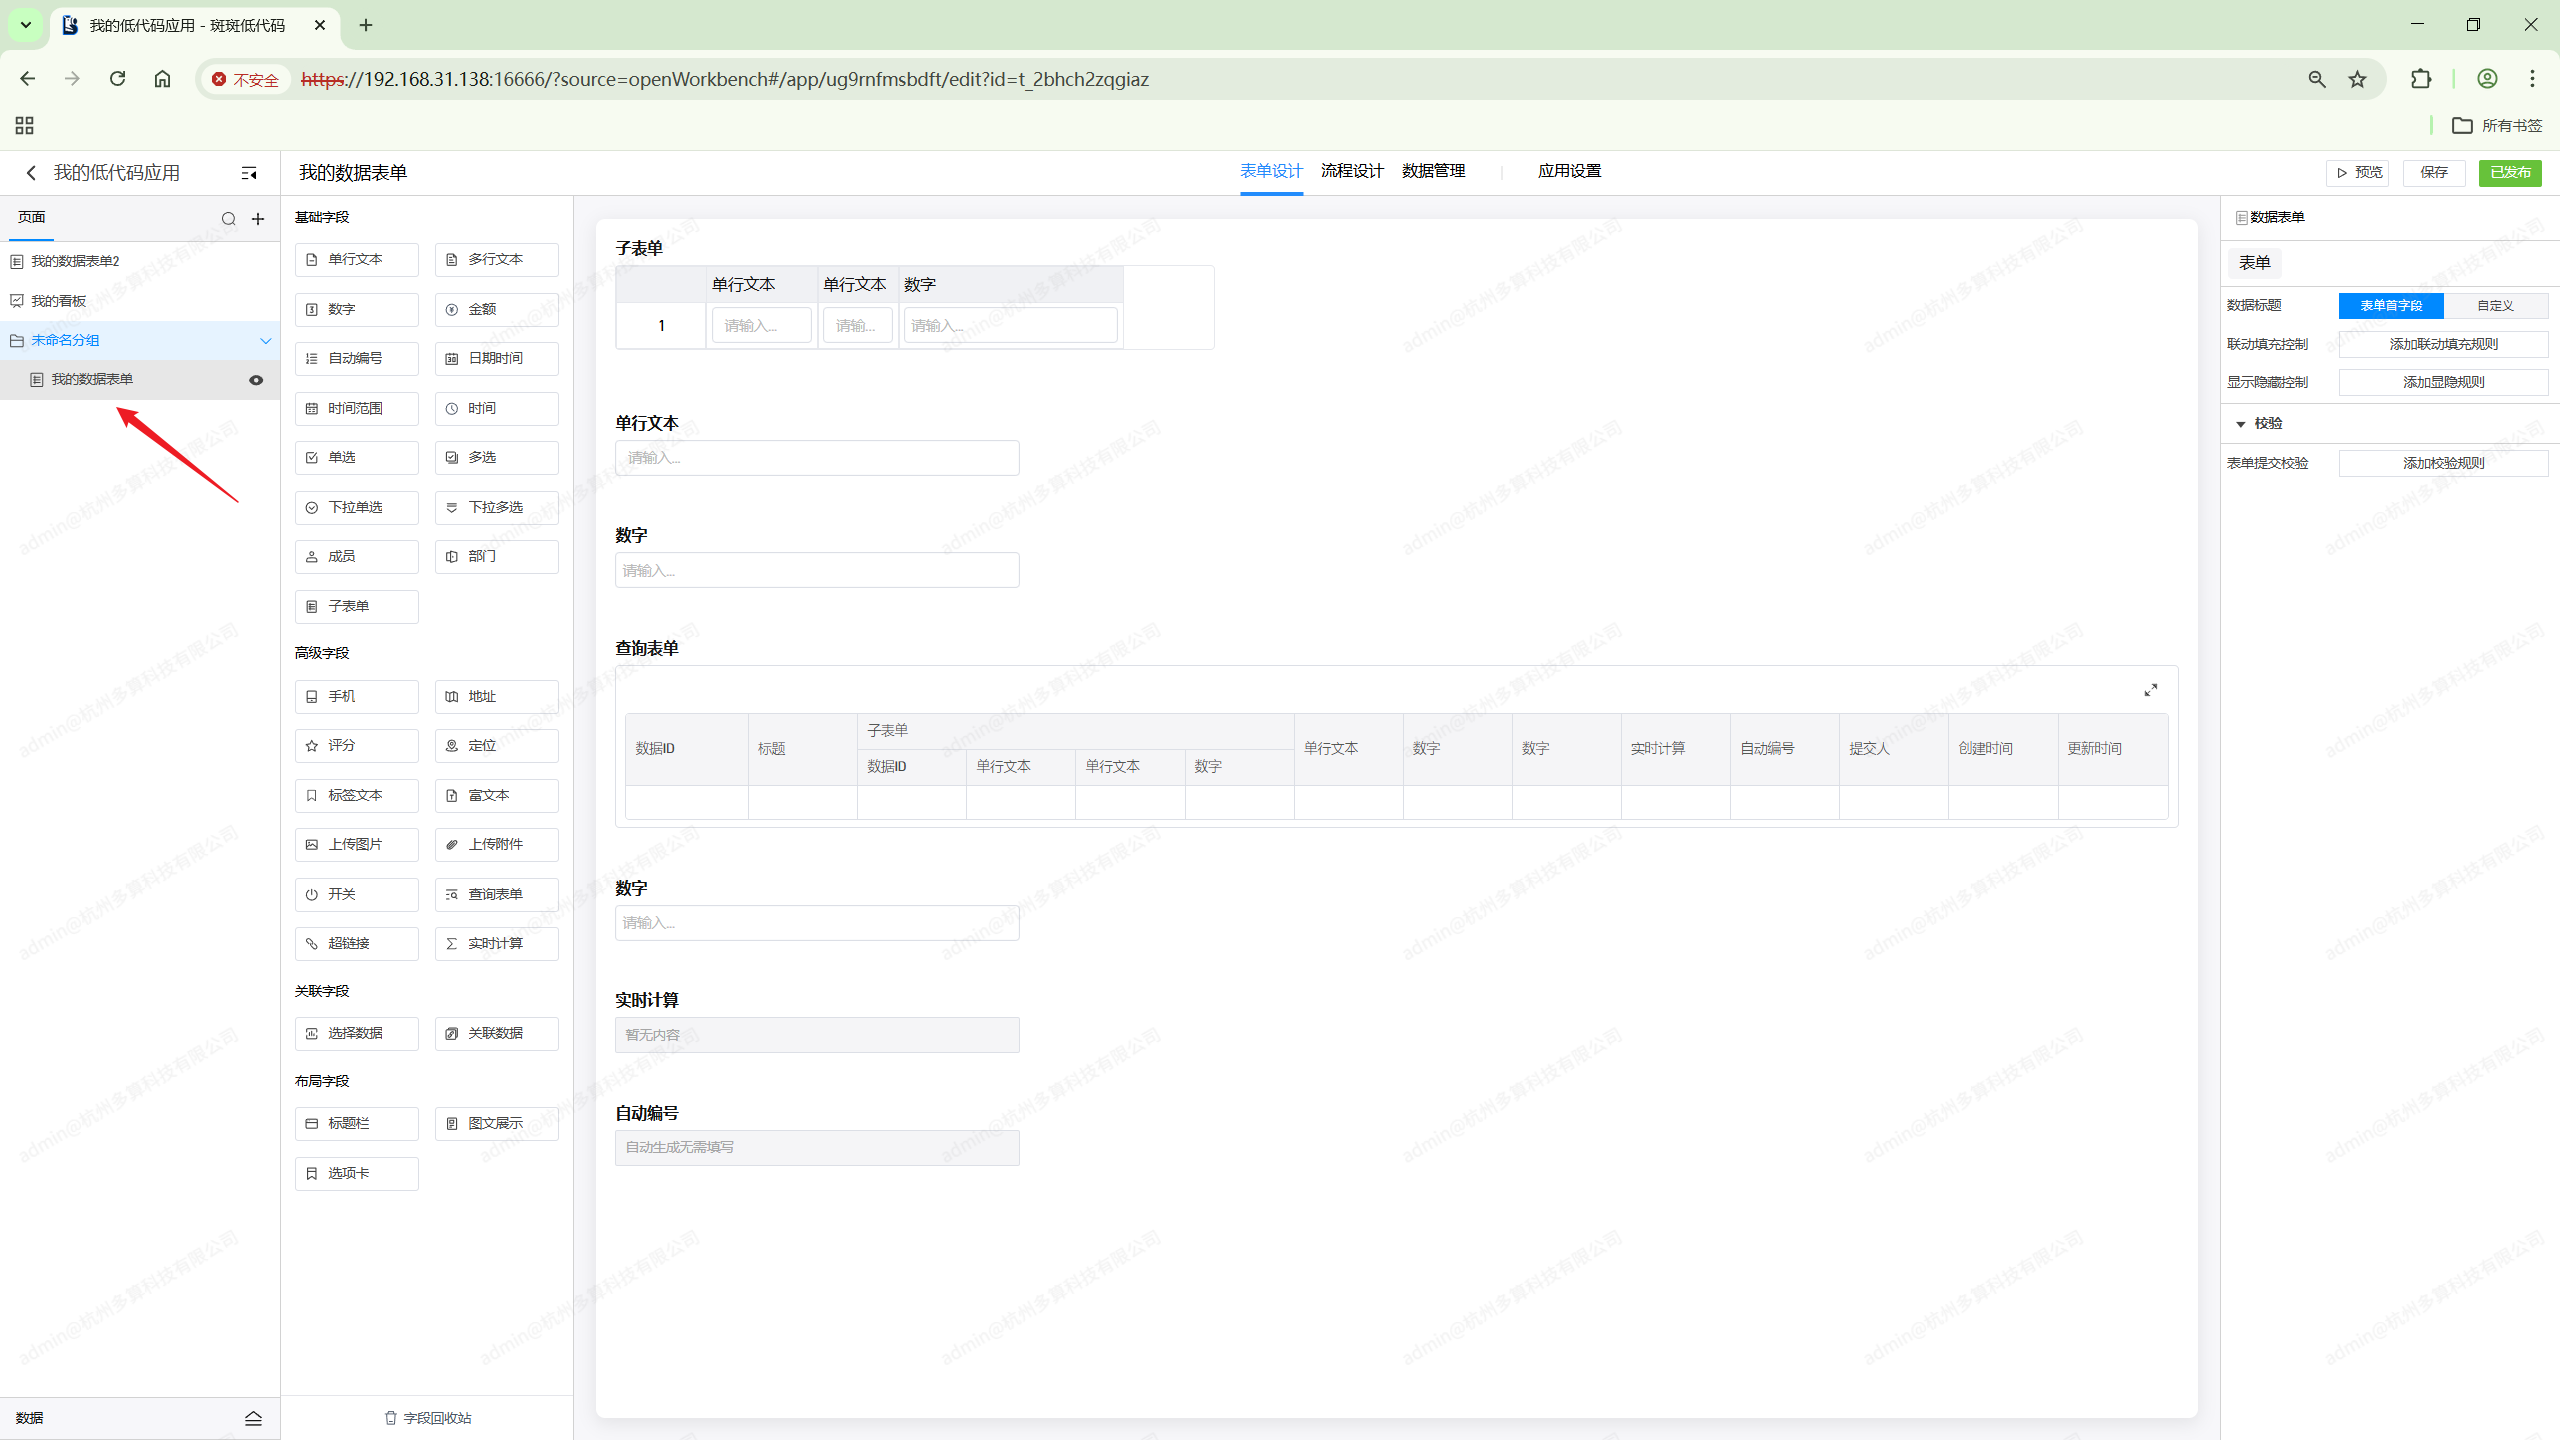Select 表单首字段 data title option
This screenshot has height=1440, width=2560.
(2390, 306)
